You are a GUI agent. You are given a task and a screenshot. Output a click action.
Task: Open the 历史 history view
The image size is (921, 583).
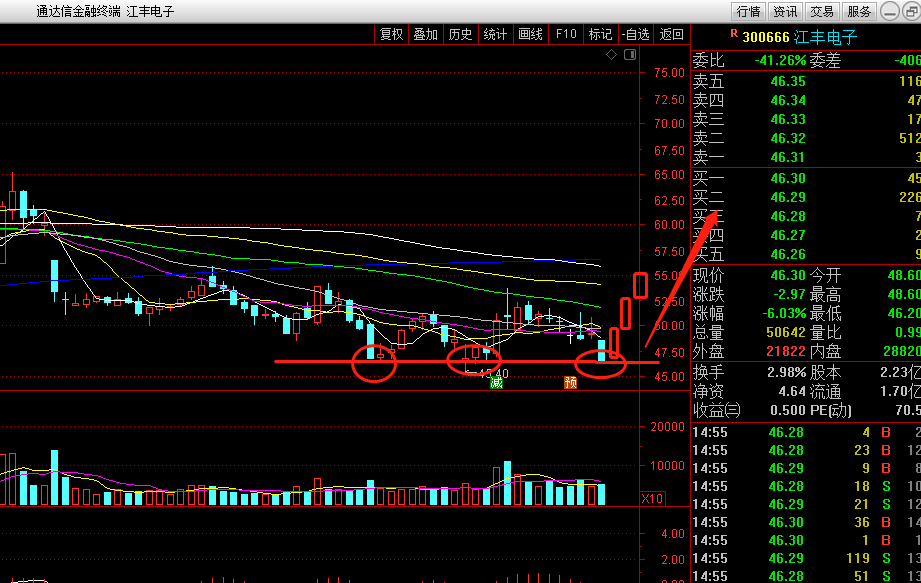460,34
